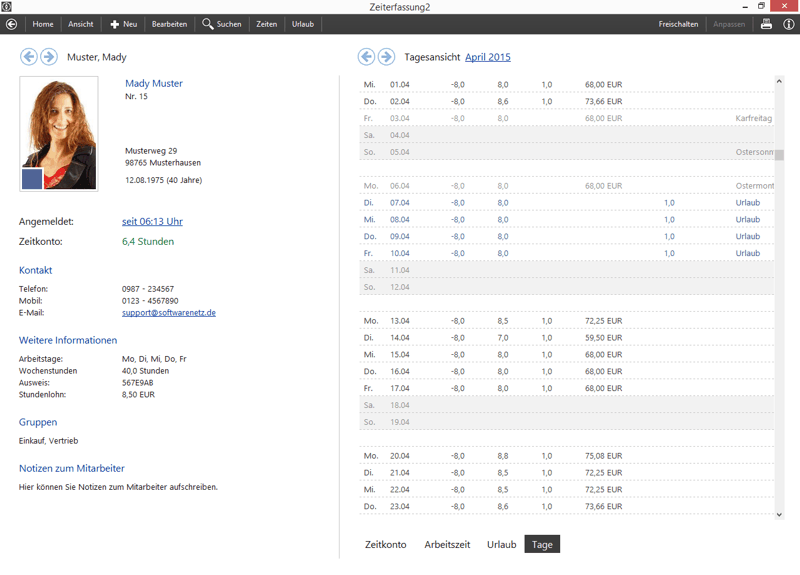The height and width of the screenshot is (575, 800).
Task: Click the back arrow in the toolbar
Action: (x=11, y=24)
